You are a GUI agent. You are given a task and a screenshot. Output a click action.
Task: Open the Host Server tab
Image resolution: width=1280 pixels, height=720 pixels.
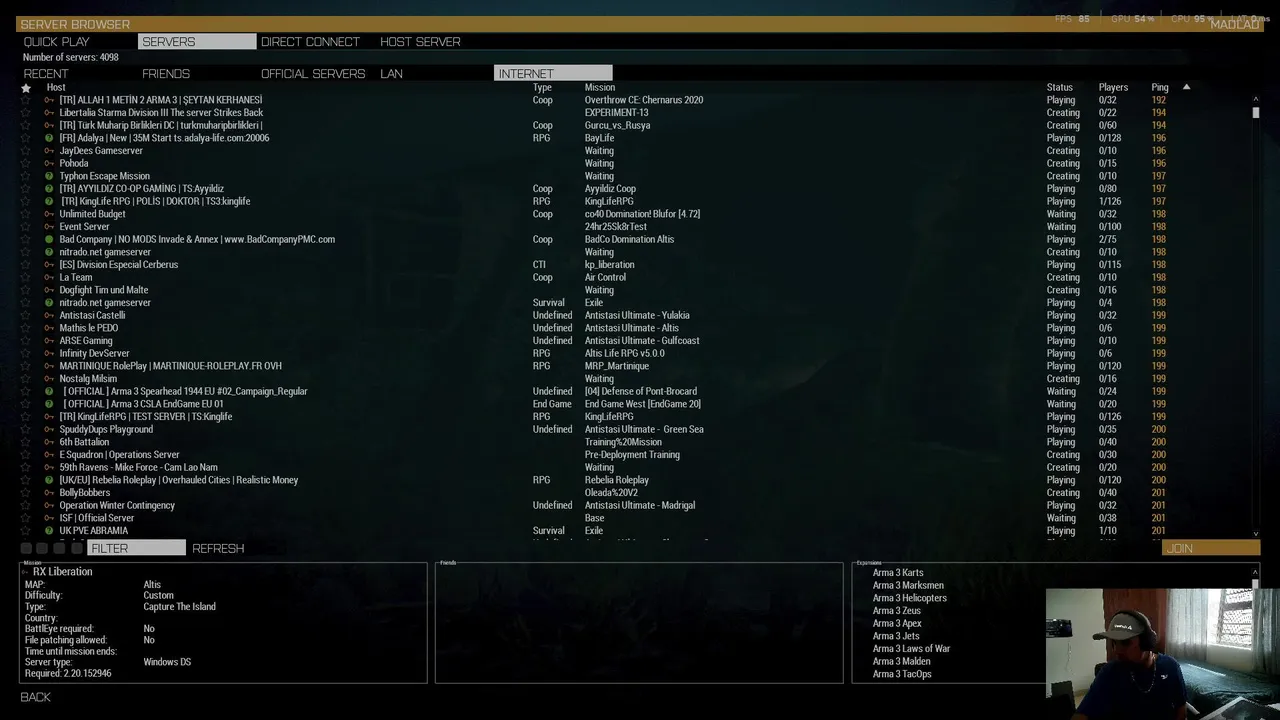click(x=420, y=42)
